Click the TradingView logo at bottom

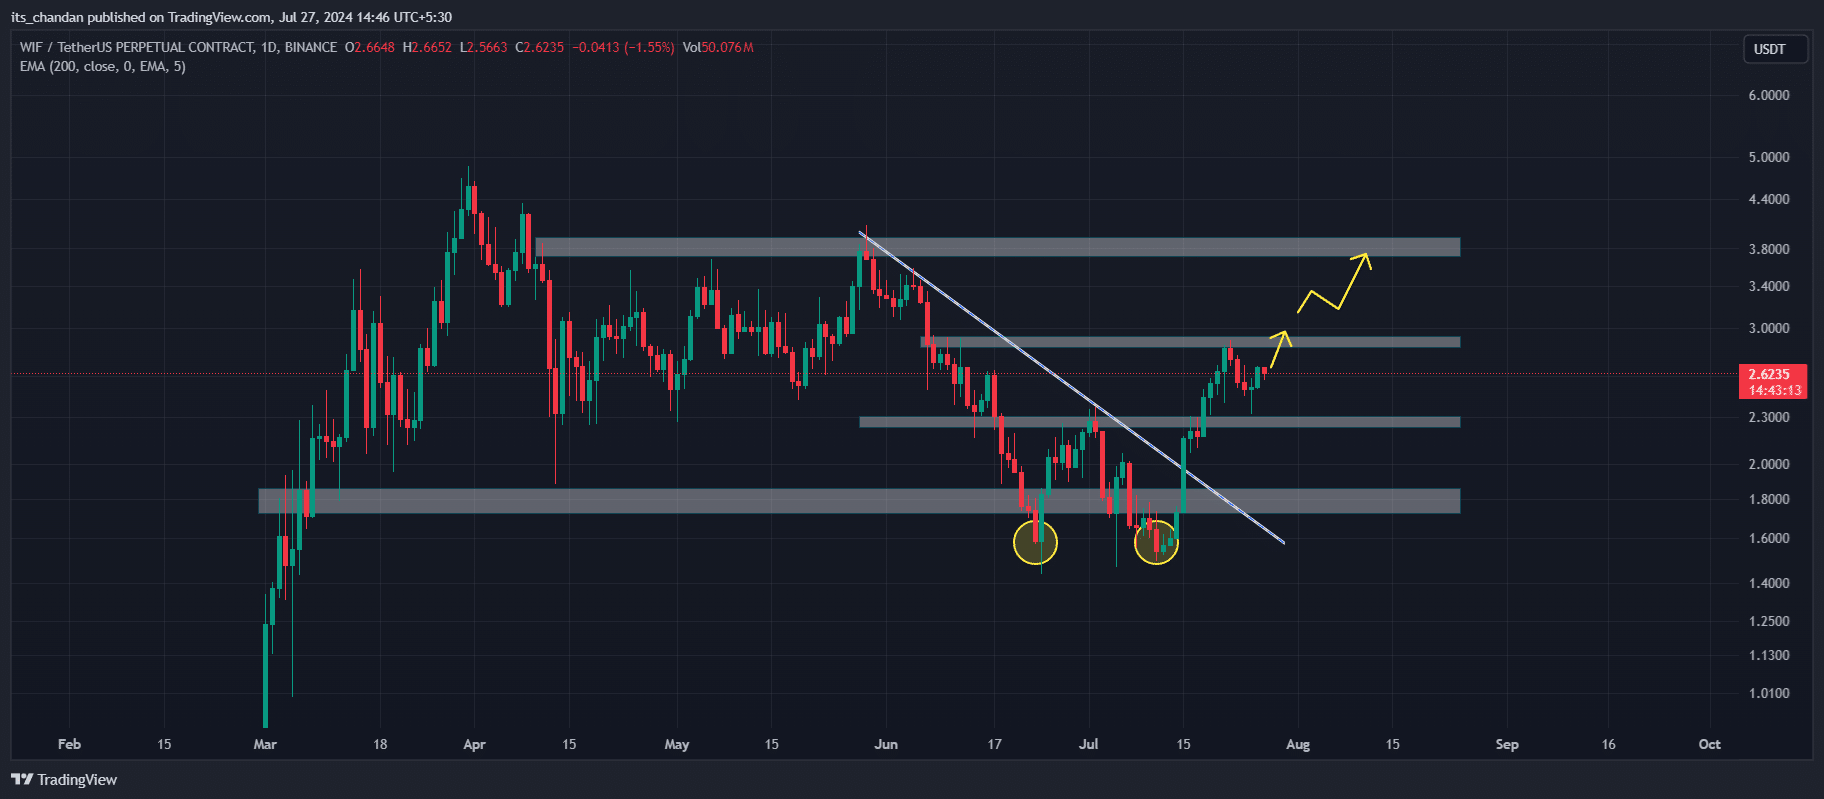click(x=64, y=780)
